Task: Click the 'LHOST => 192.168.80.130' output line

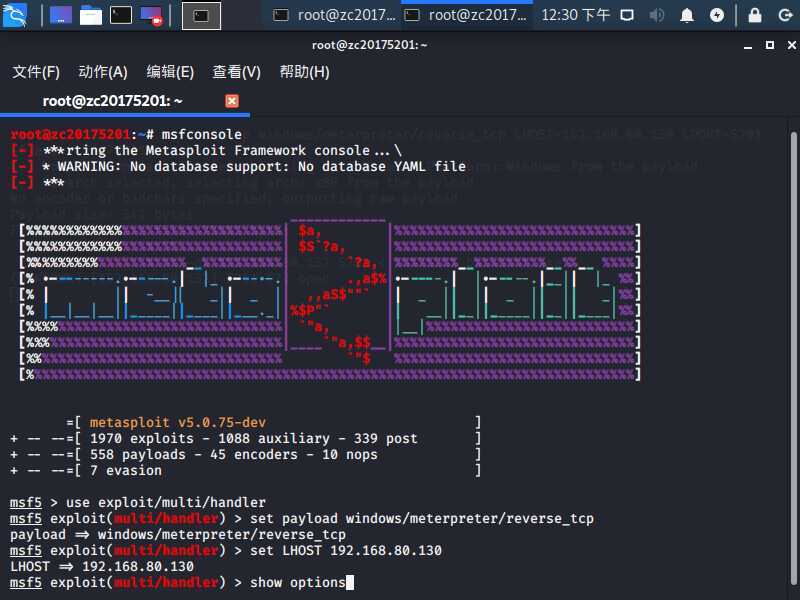Action: (102, 566)
